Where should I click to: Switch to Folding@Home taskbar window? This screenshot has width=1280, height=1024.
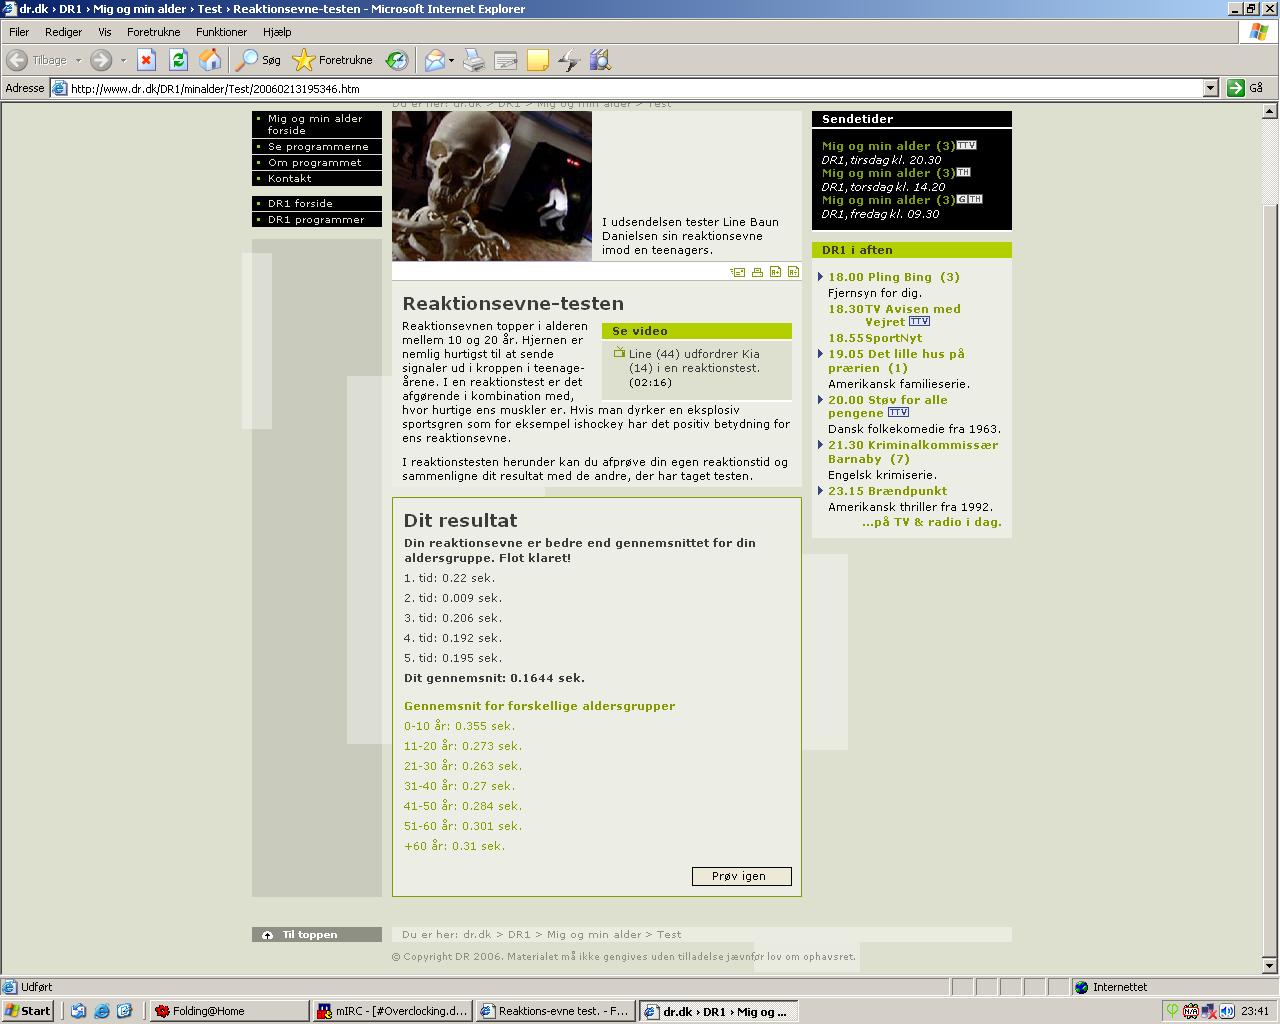pyautogui.click(x=228, y=1011)
